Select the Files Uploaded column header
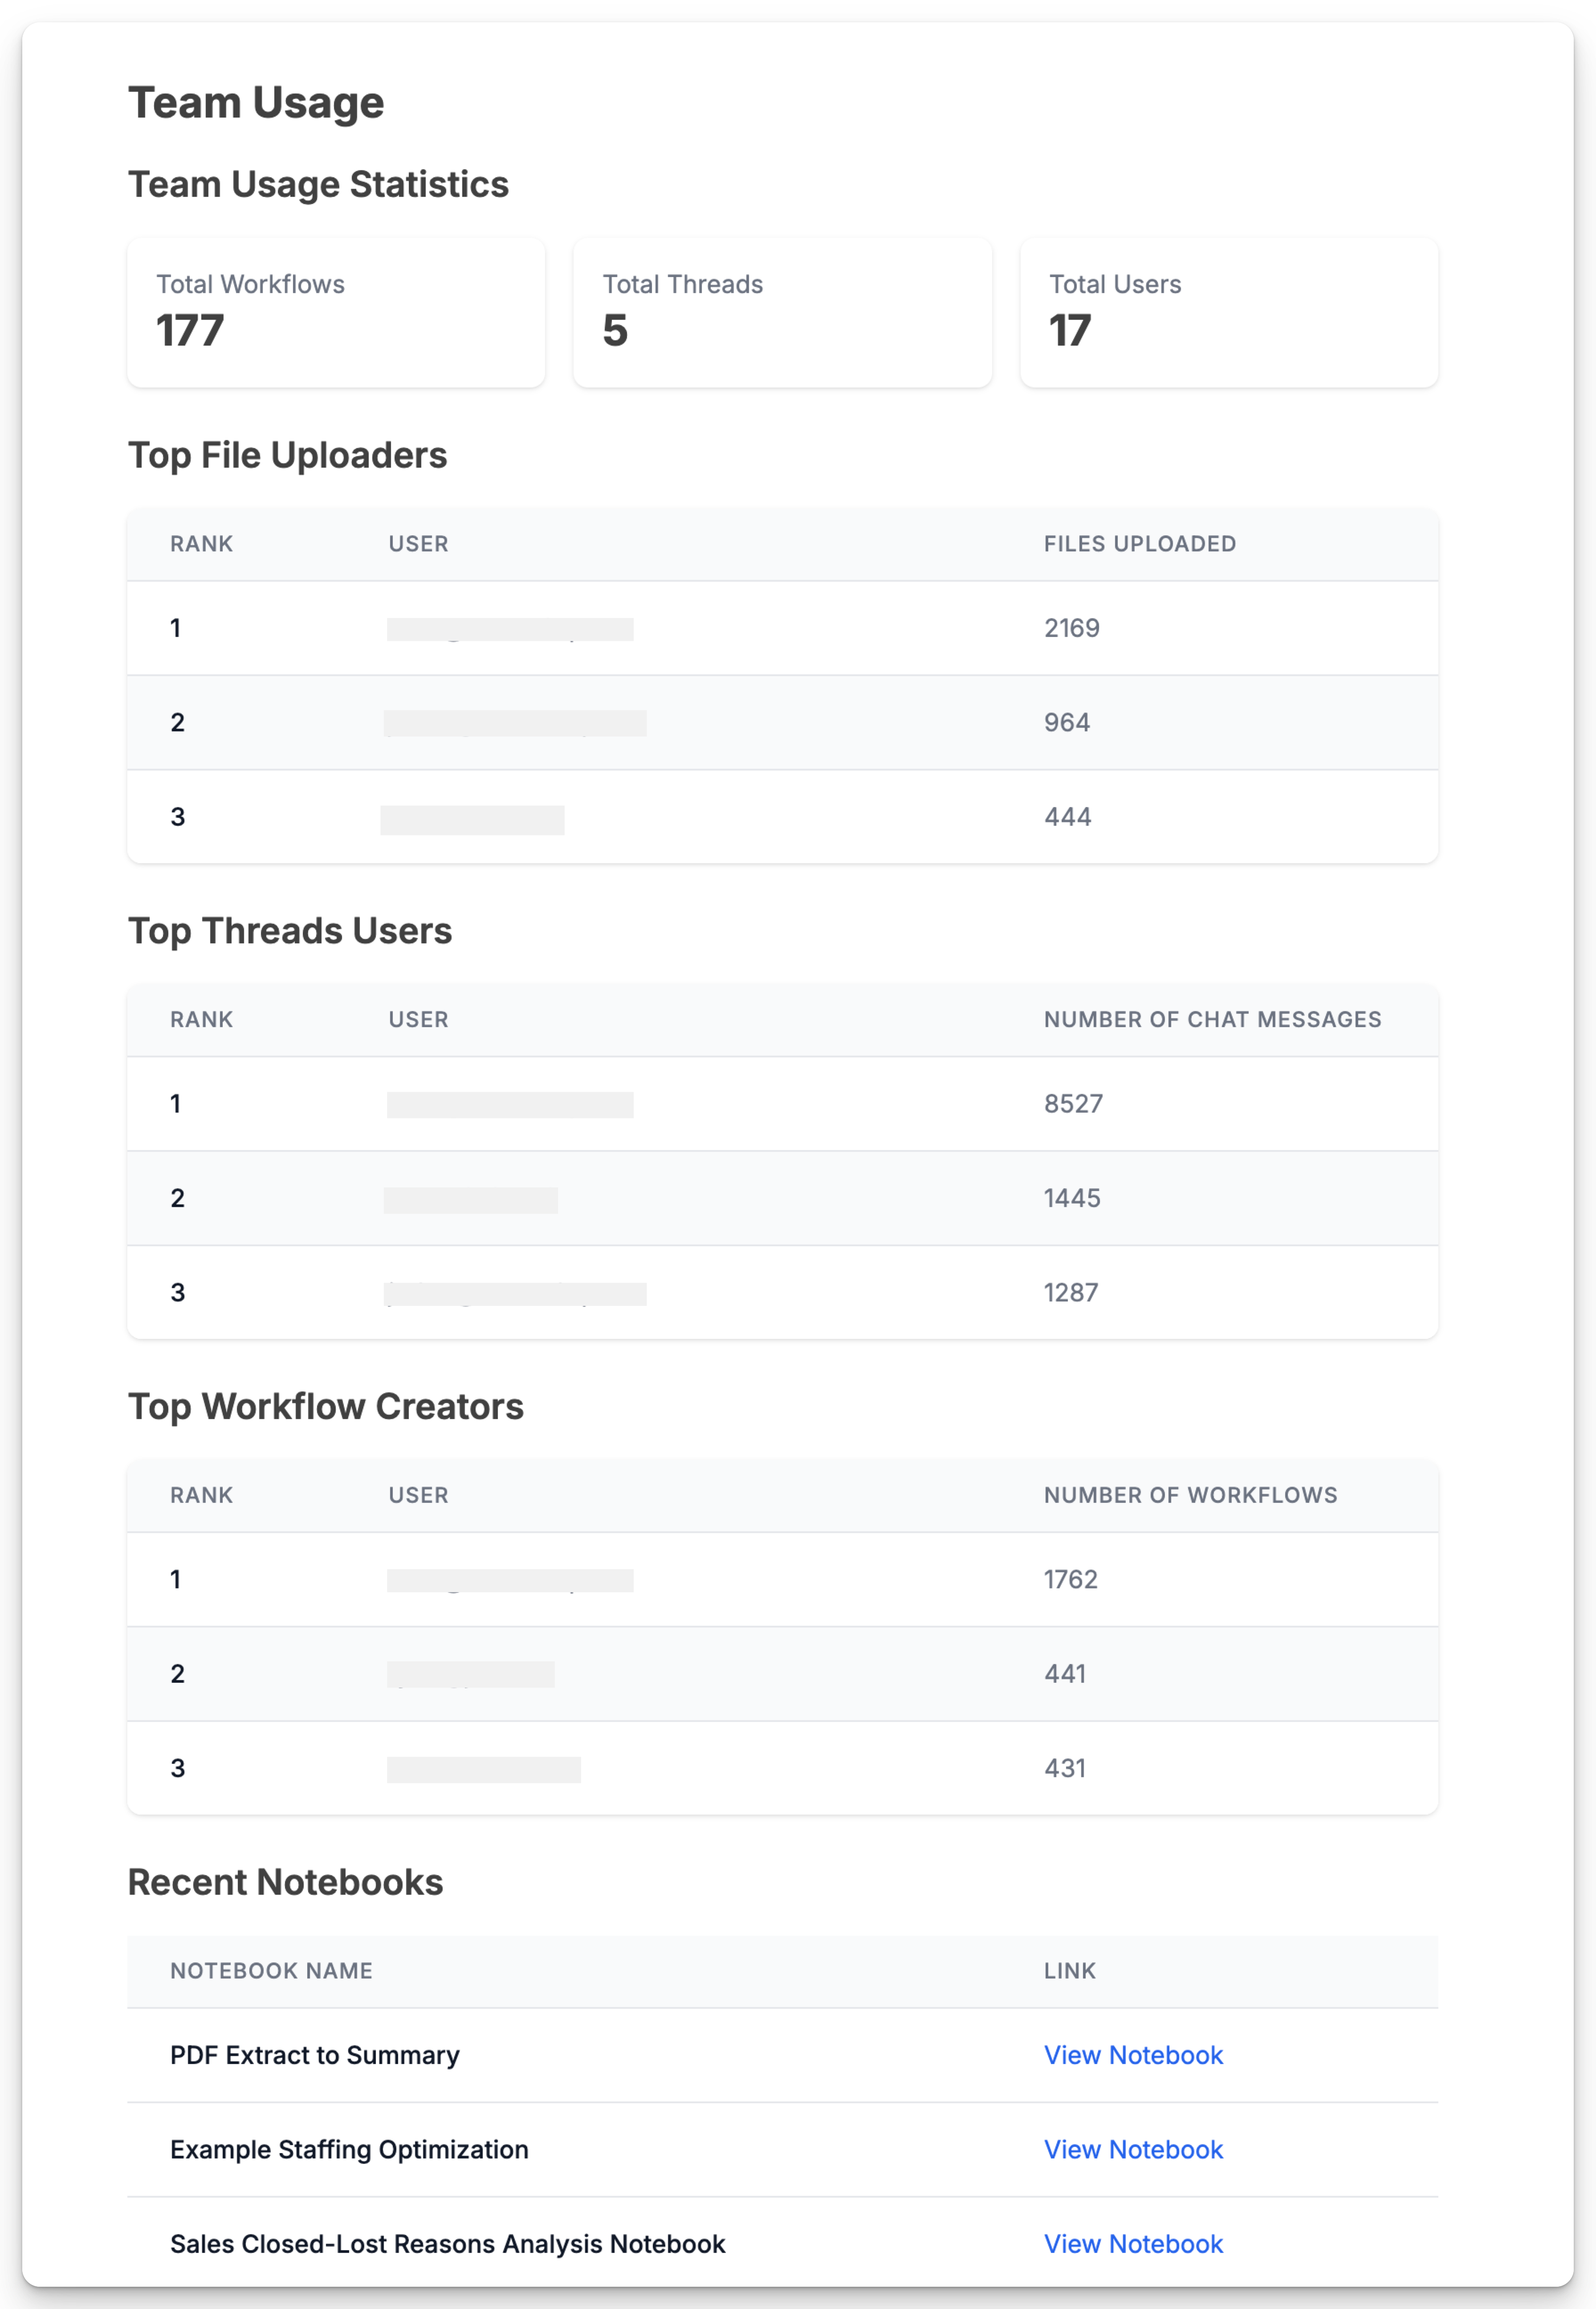The image size is (1596, 2309). point(1140,544)
